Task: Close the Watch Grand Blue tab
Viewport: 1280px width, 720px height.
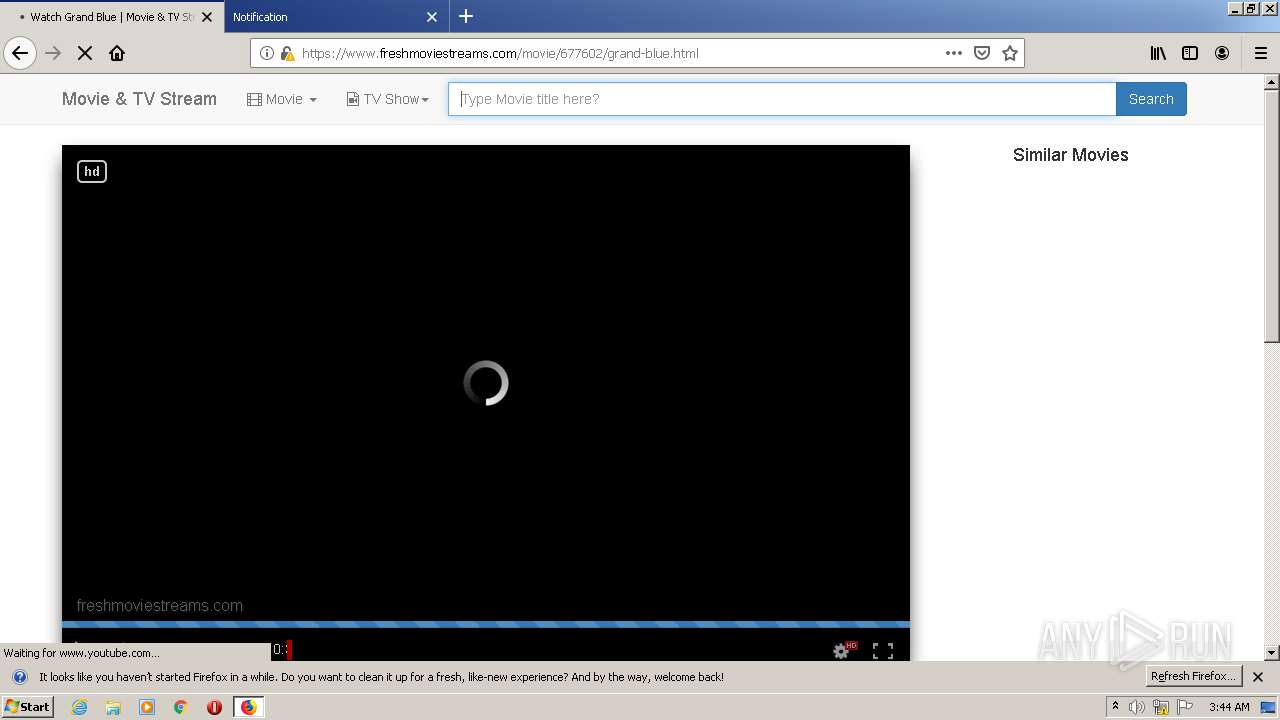Action: point(207,17)
